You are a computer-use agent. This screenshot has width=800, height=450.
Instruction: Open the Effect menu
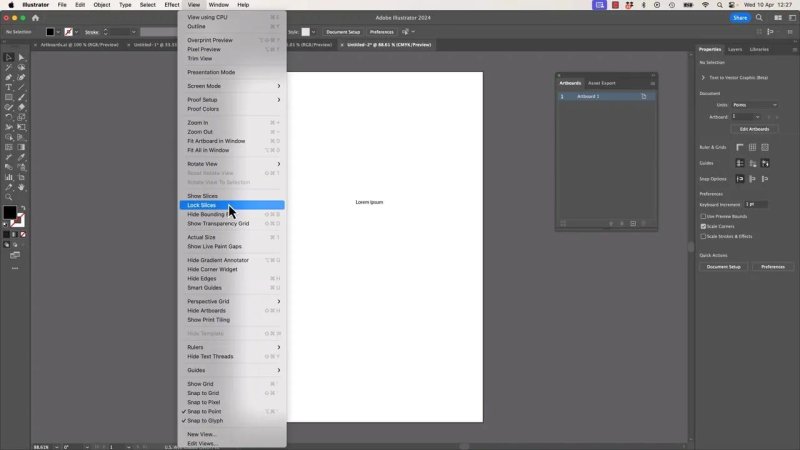pos(171,5)
